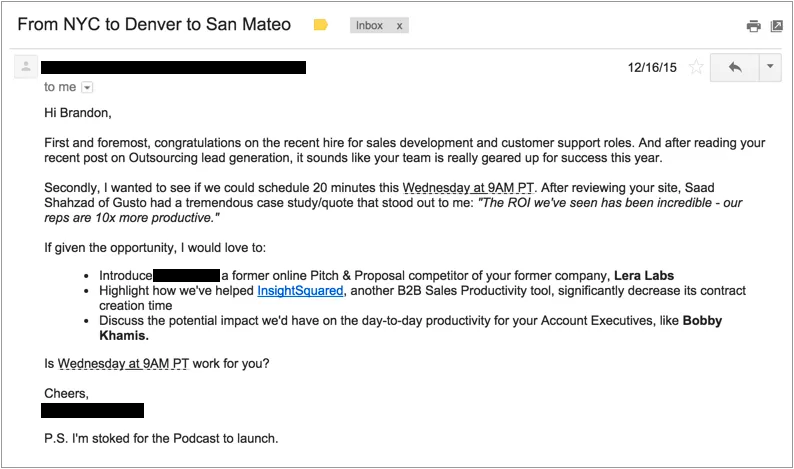This screenshot has height=469, width=794.
Task: Star this email from 12/16/15
Action: click(x=696, y=67)
